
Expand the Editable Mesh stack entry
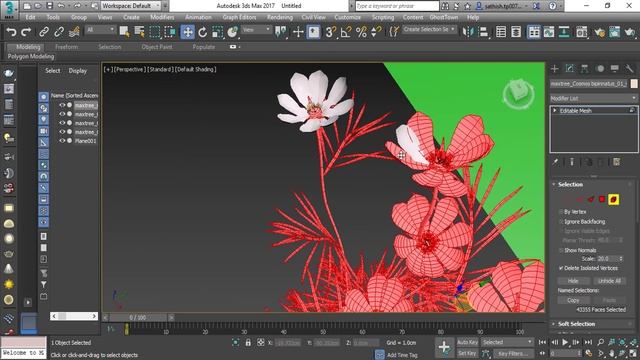coord(555,111)
